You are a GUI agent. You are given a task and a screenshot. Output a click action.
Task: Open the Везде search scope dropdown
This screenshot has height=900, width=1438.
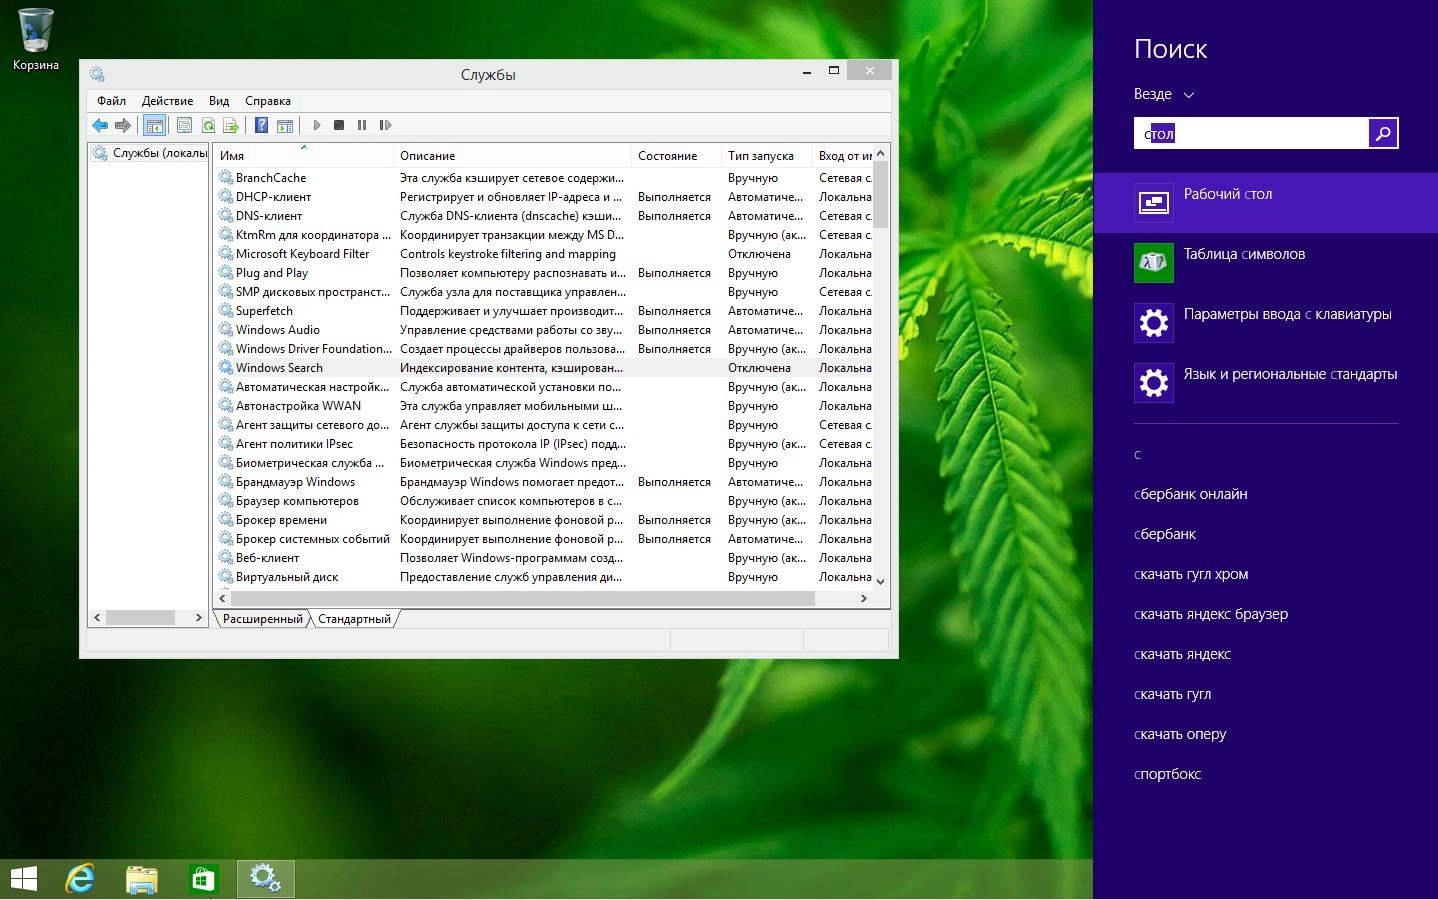1164,94
